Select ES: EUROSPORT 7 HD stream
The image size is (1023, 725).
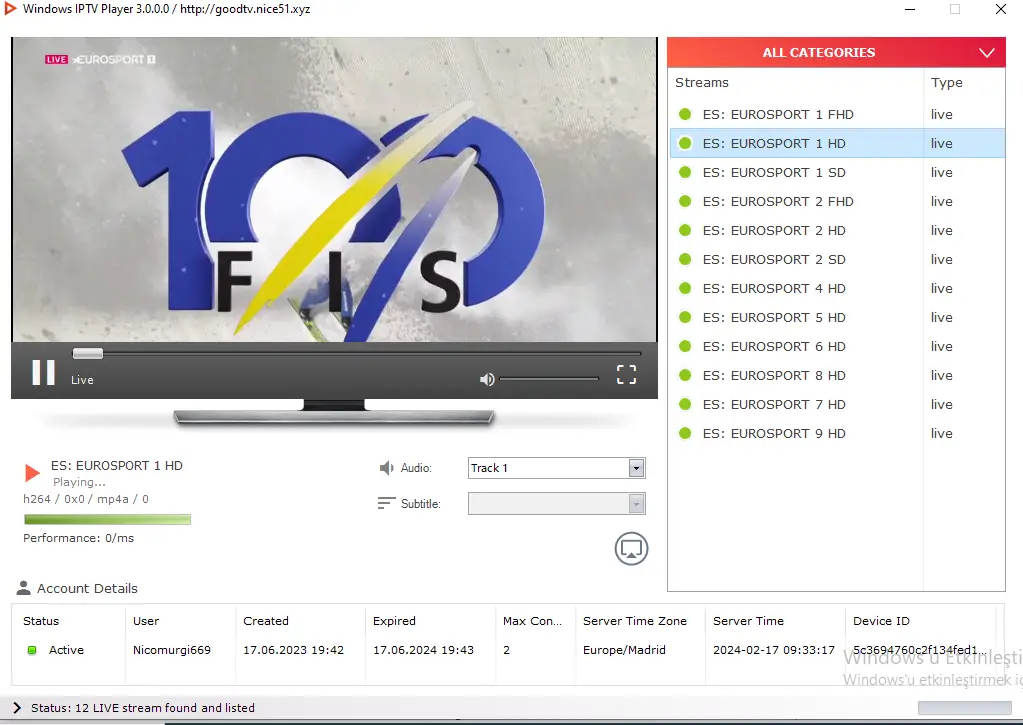click(x=838, y=404)
